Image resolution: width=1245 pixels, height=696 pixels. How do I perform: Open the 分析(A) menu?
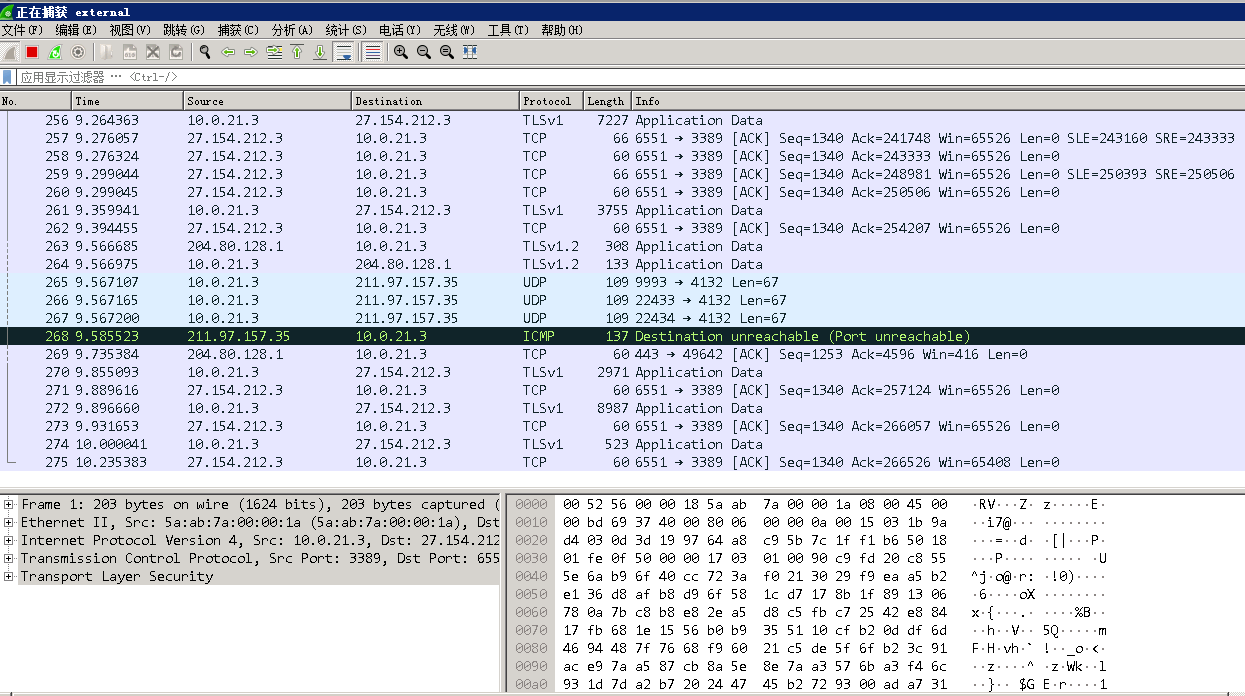pyautogui.click(x=291, y=30)
